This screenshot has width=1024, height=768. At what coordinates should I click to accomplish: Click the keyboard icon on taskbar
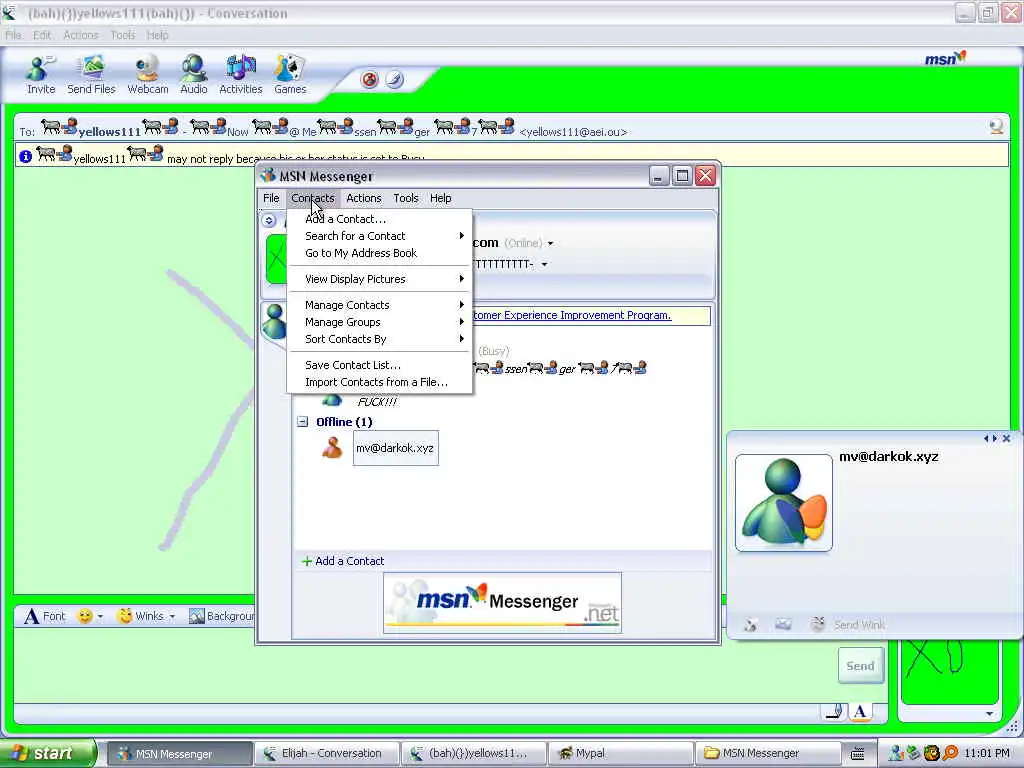(857, 754)
